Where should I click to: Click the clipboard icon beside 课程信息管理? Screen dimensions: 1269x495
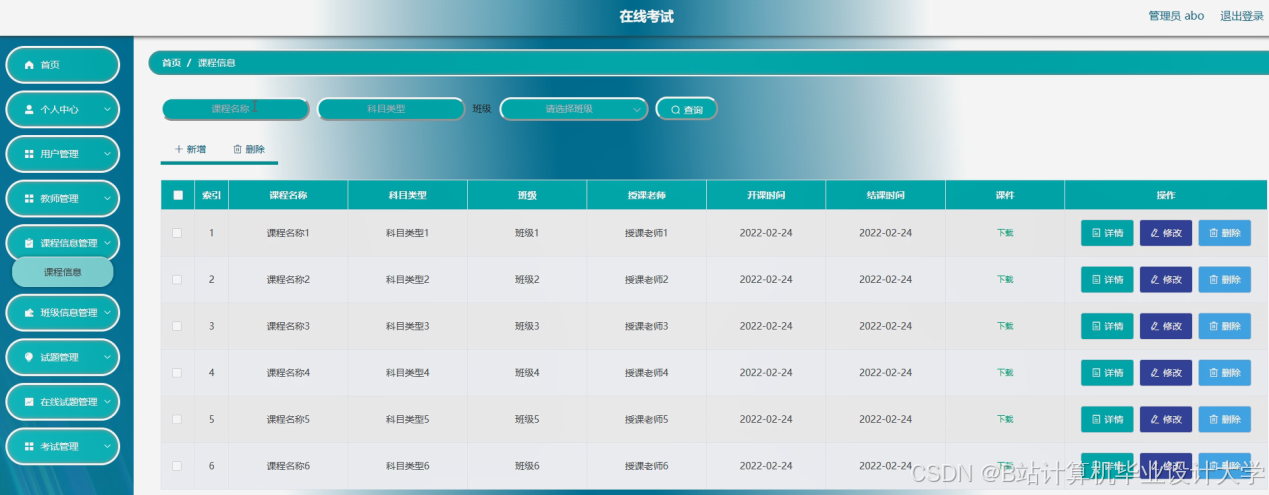click(29, 243)
